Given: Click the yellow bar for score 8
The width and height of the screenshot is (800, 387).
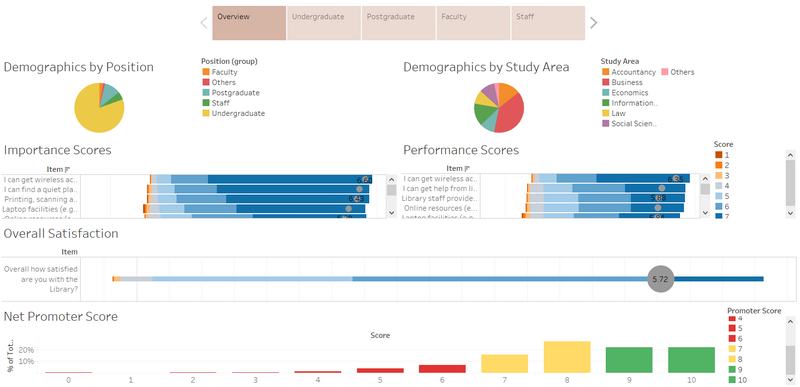Looking at the screenshot, I should [567, 357].
